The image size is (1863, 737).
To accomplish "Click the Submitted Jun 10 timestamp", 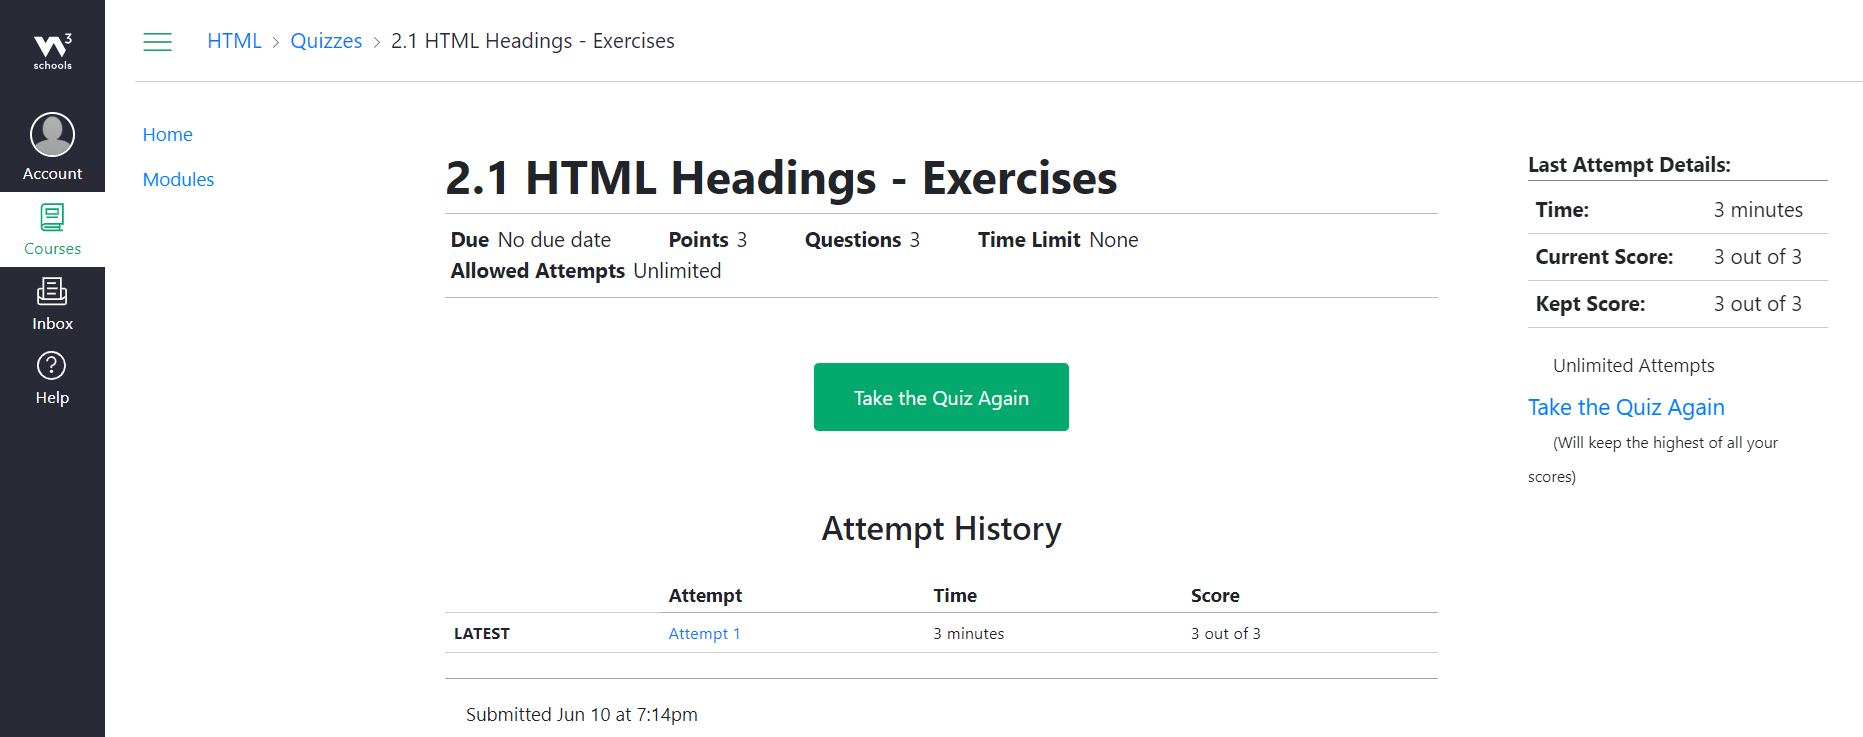I will tap(581, 714).
